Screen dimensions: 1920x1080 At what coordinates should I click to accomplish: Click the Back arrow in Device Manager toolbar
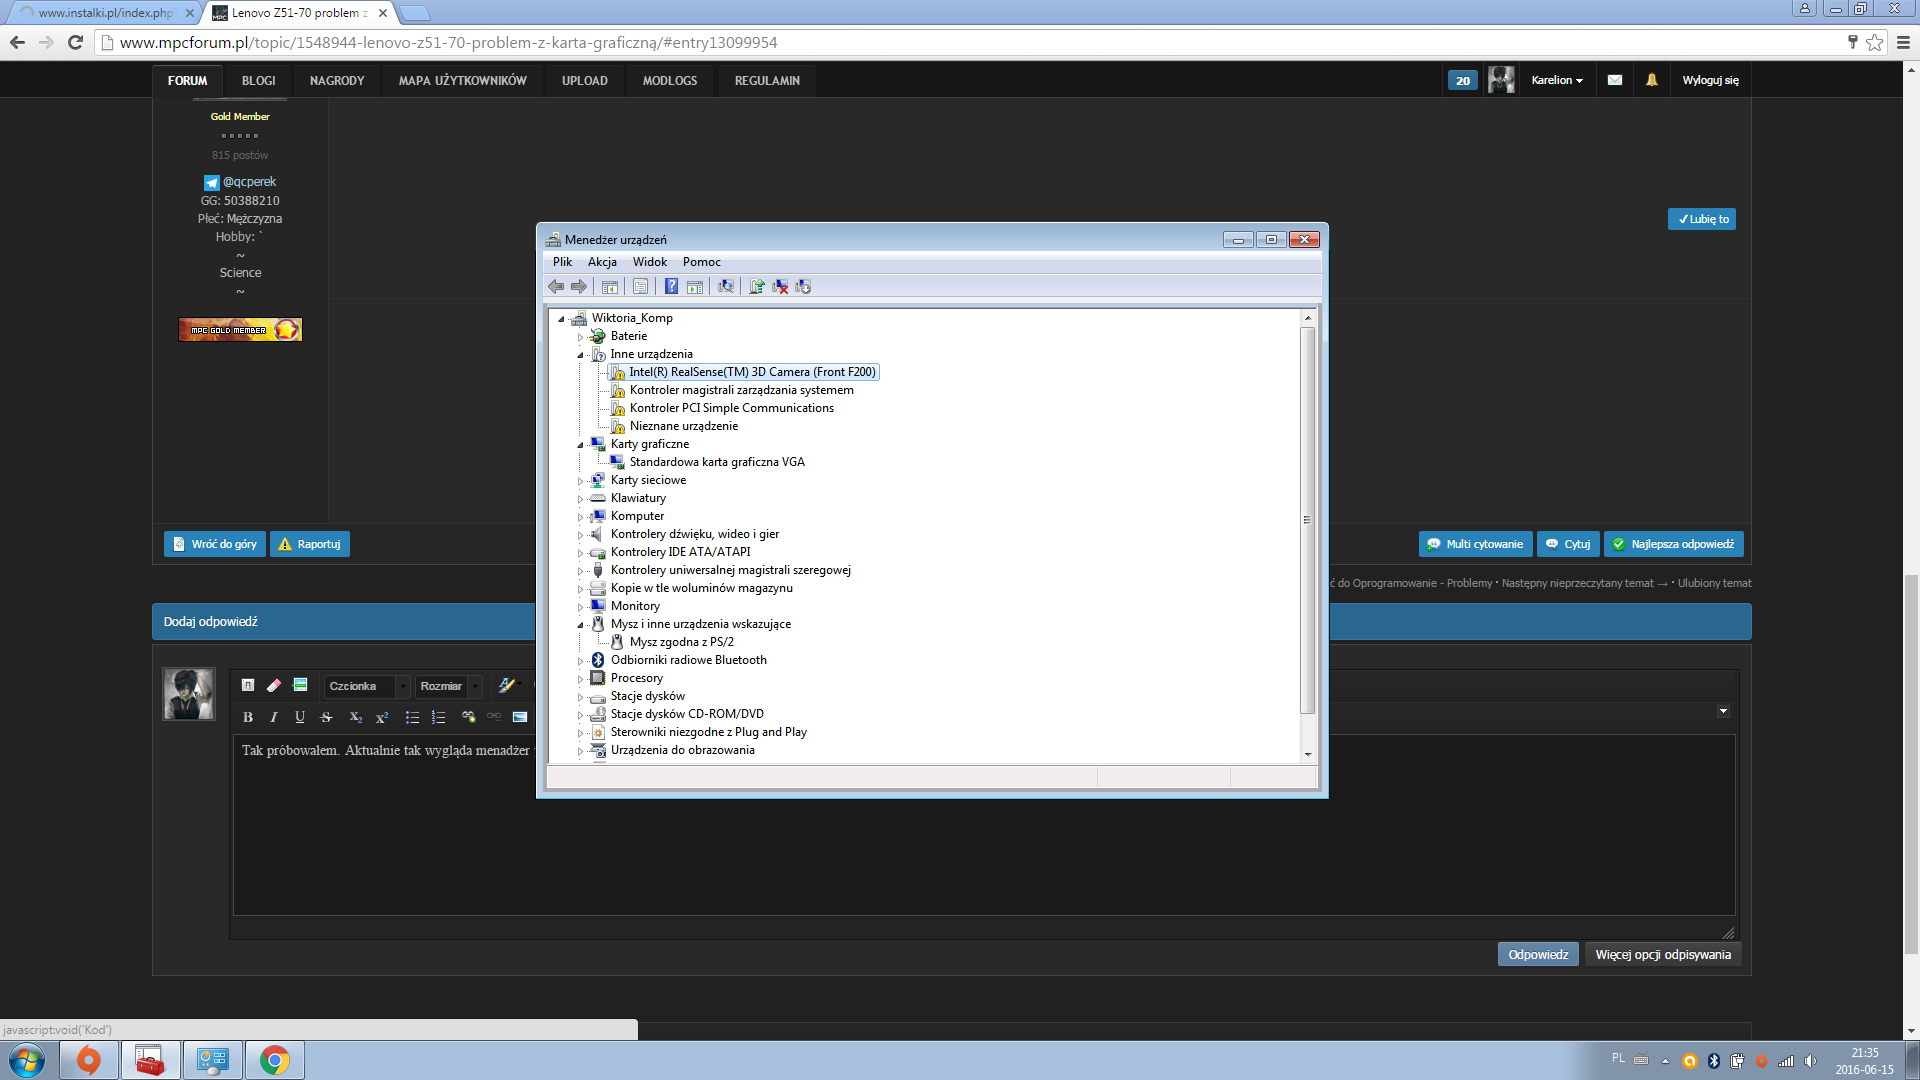click(556, 287)
